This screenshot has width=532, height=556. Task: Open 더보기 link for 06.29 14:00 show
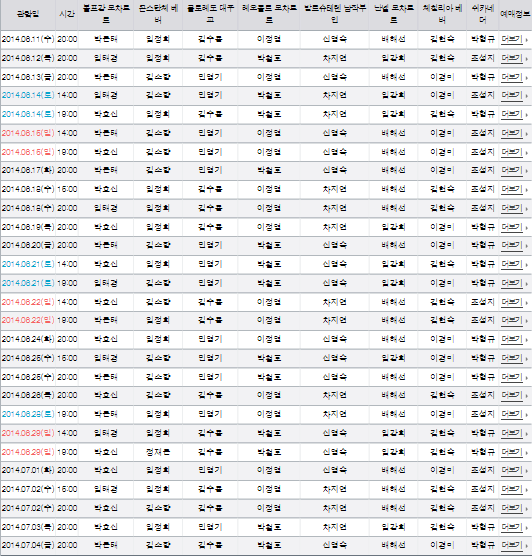[512, 433]
